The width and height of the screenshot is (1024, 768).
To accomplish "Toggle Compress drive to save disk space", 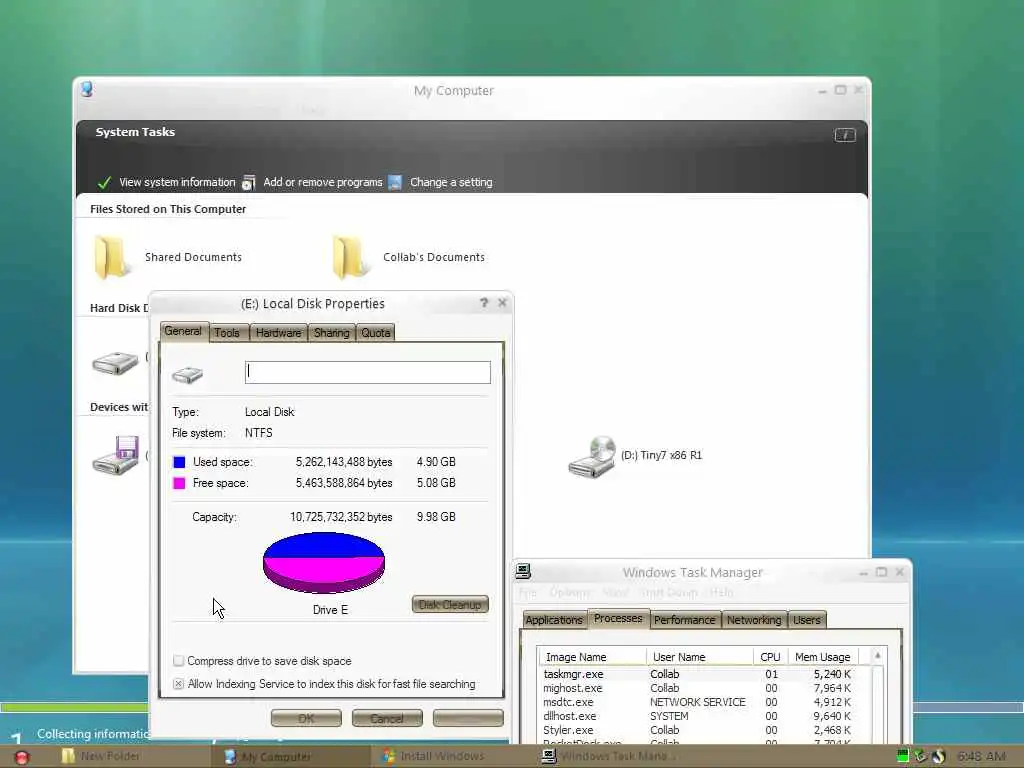I will tap(178, 661).
